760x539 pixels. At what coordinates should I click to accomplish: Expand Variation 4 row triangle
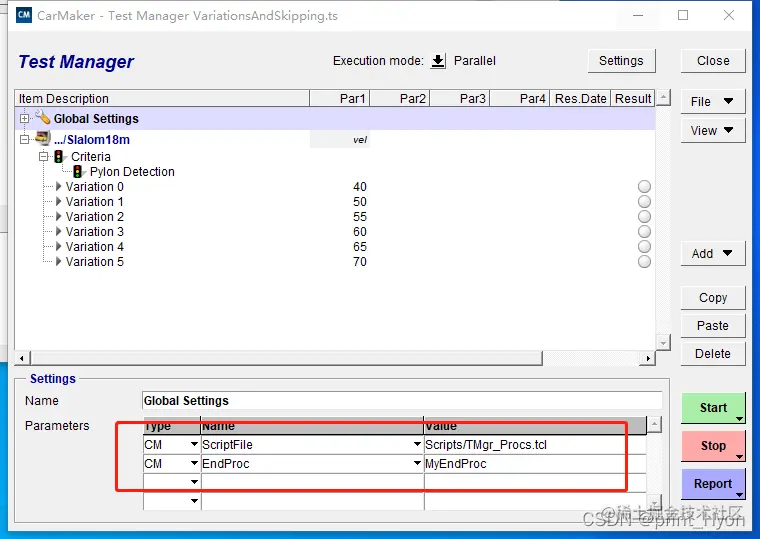pyautogui.click(x=59, y=246)
